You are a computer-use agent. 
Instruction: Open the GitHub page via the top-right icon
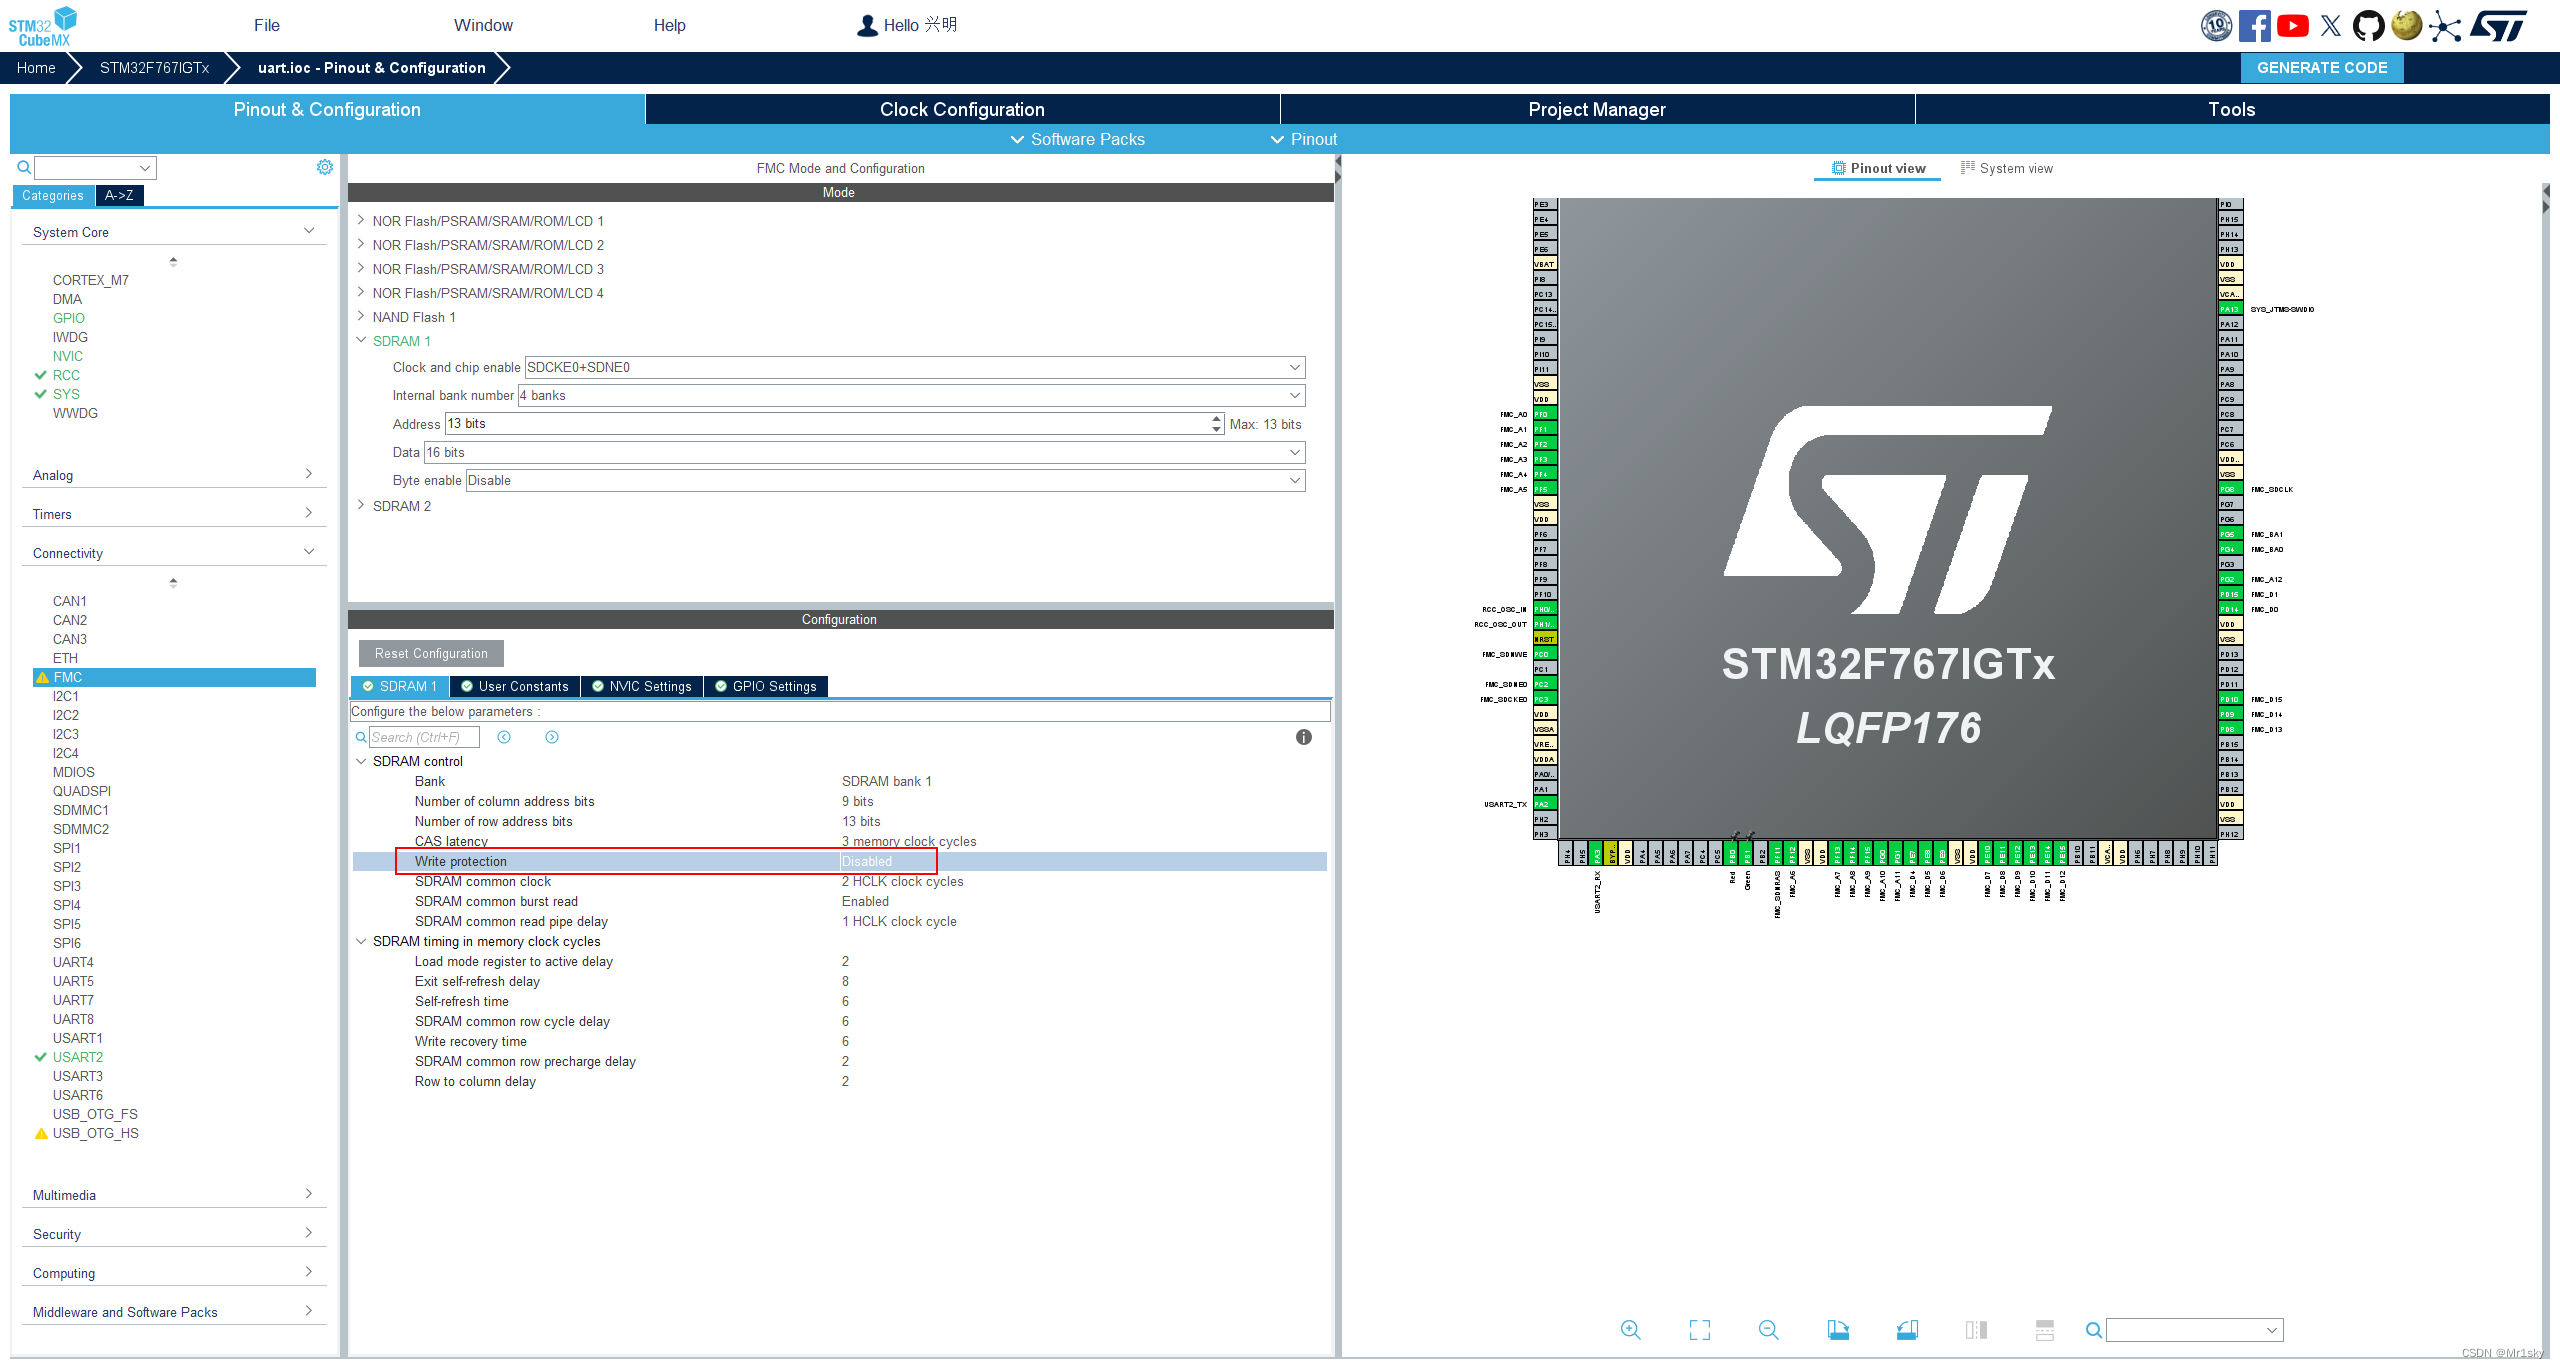click(x=2370, y=25)
